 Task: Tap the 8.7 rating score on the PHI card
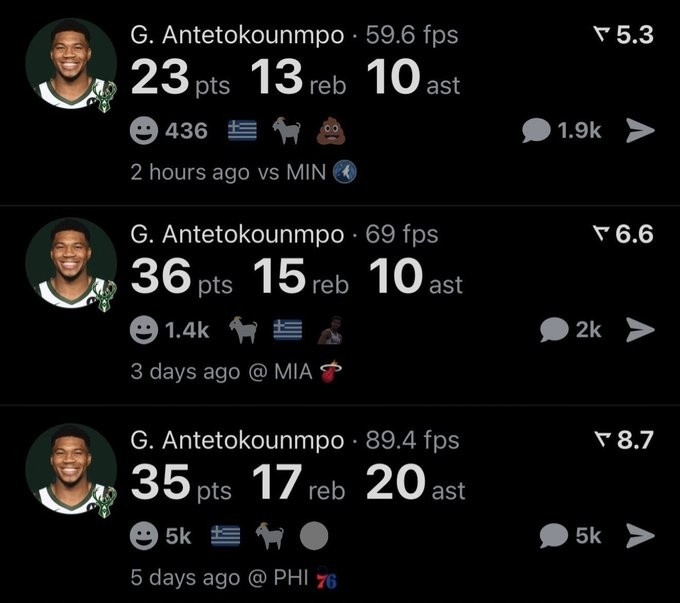click(624, 440)
